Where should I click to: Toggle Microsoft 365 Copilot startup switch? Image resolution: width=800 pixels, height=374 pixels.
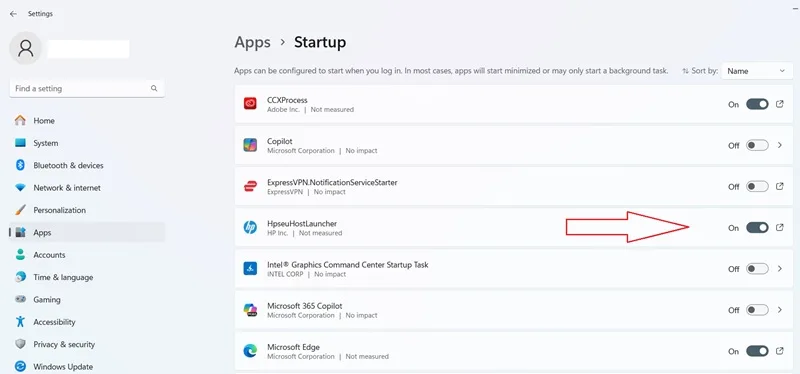[757, 310]
